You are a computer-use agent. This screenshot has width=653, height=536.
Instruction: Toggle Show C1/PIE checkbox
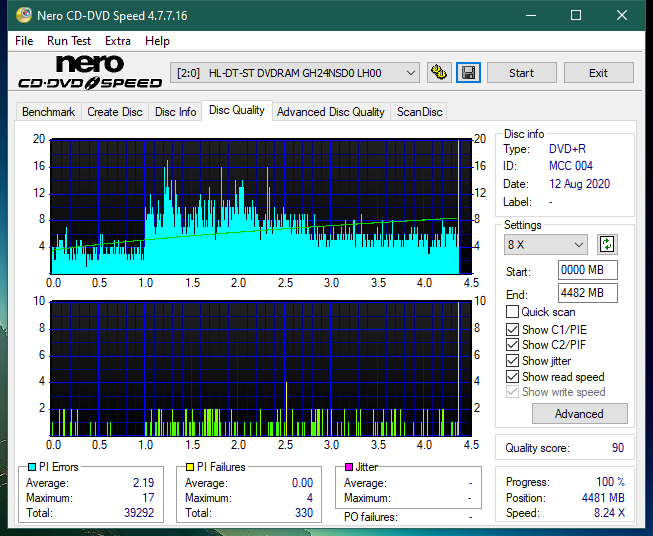(512, 329)
